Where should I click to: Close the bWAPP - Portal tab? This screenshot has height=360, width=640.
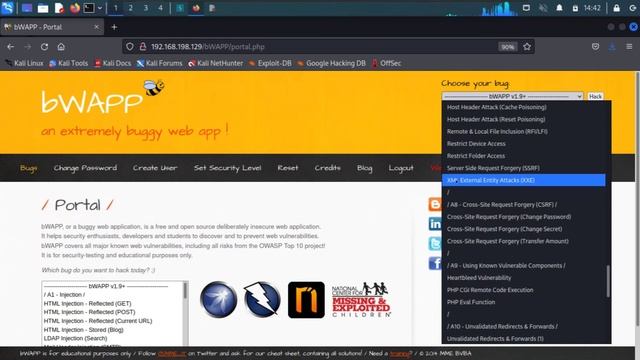point(96,27)
